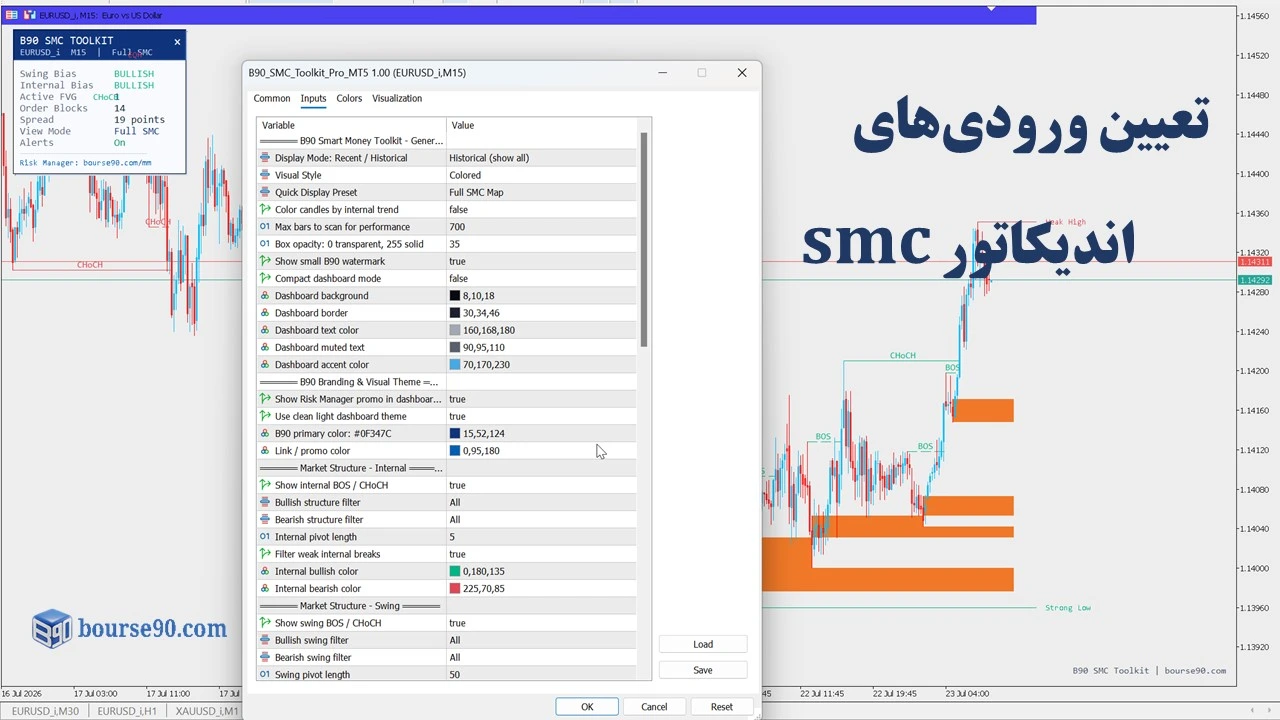Click the Save button
This screenshot has width=1280, height=720.
pyautogui.click(x=703, y=670)
